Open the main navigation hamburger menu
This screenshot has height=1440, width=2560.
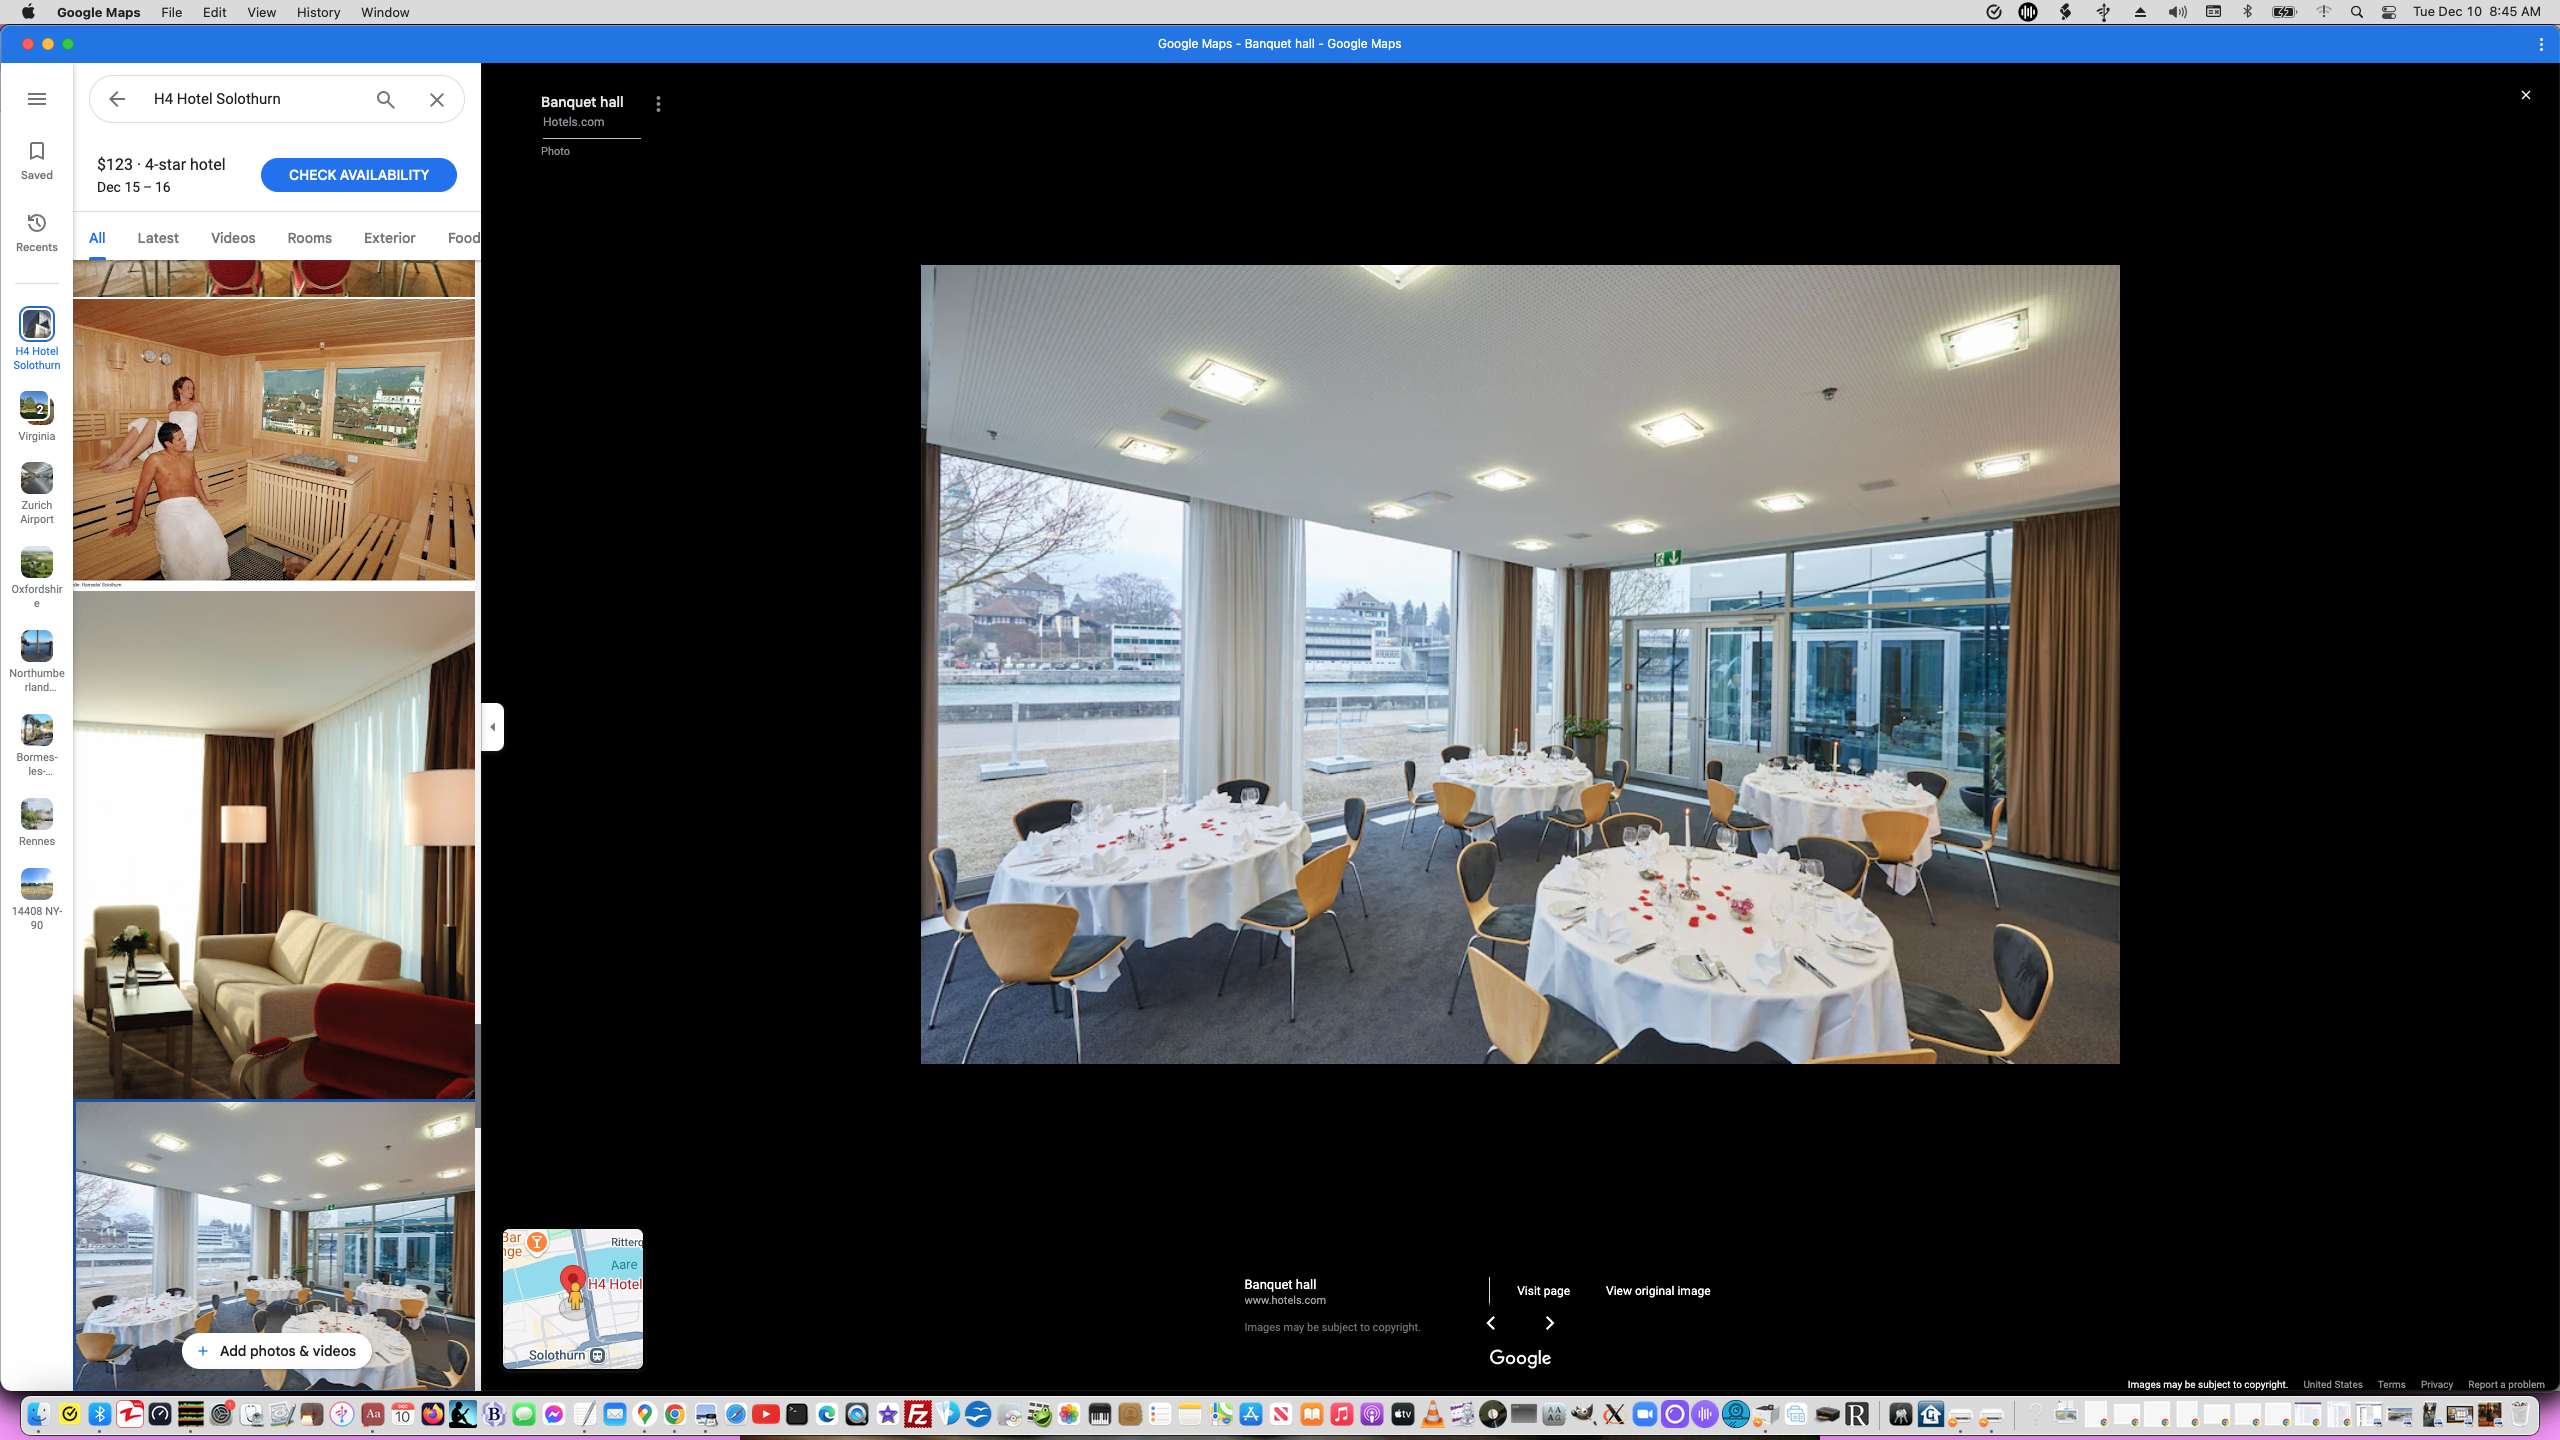pos(37,99)
